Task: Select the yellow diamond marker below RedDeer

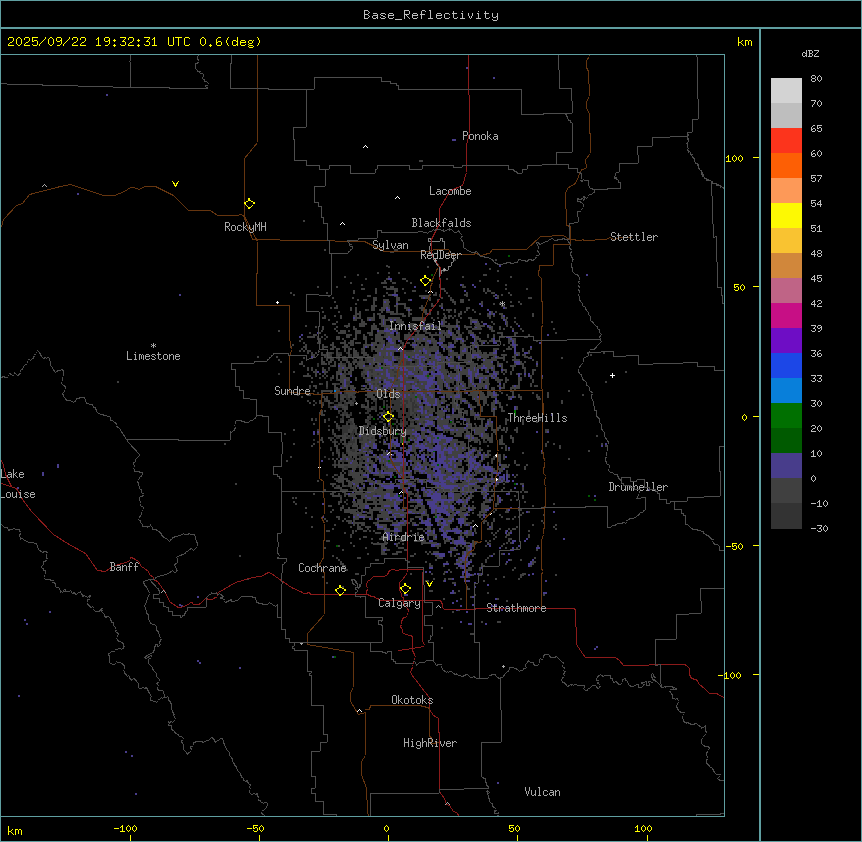Action: click(425, 281)
